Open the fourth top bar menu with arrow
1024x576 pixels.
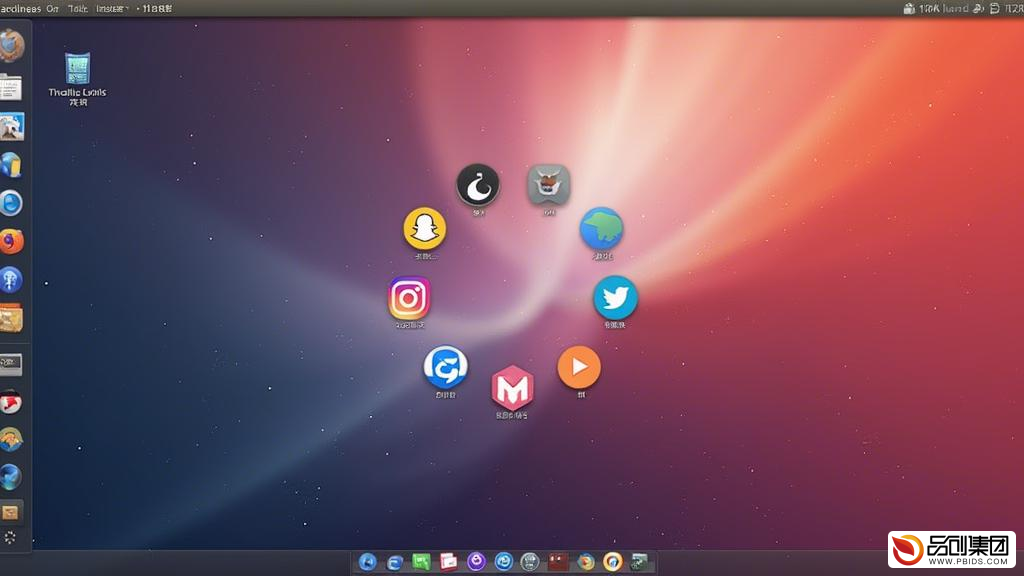(x=113, y=8)
